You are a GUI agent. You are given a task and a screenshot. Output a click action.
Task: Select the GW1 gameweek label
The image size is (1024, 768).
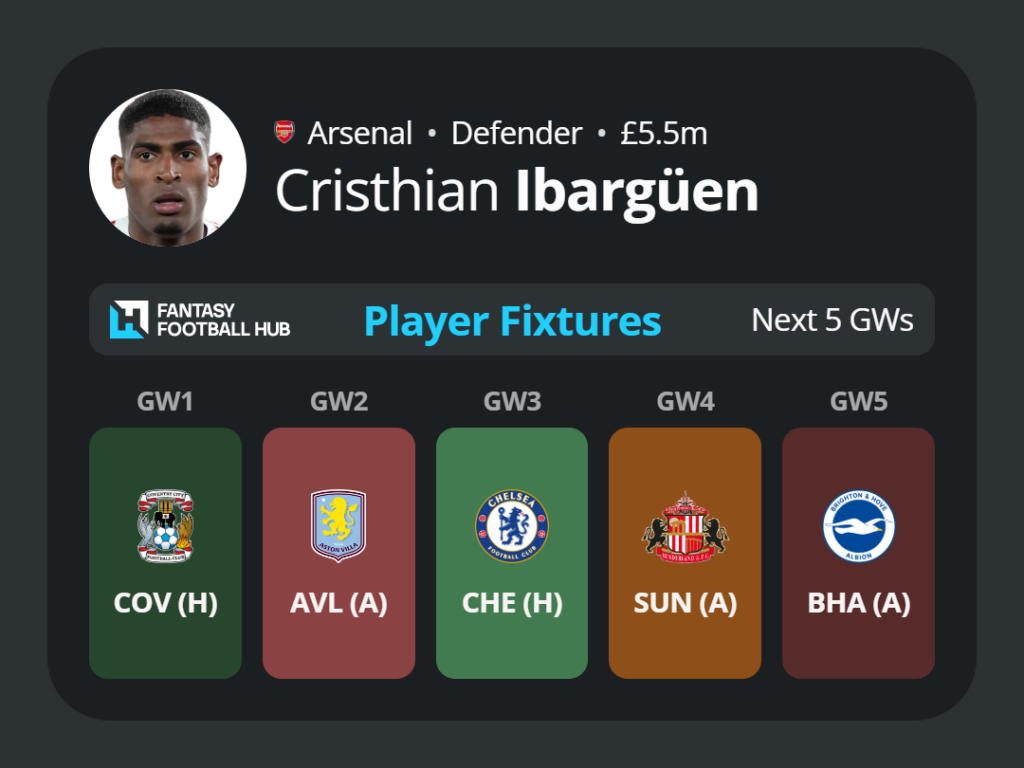[x=165, y=401]
